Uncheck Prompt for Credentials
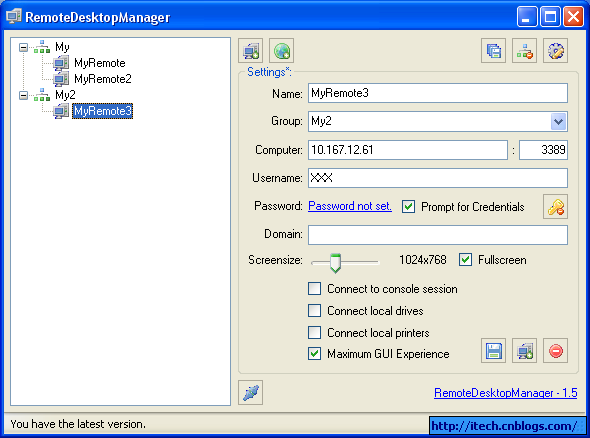 pyautogui.click(x=408, y=207)
